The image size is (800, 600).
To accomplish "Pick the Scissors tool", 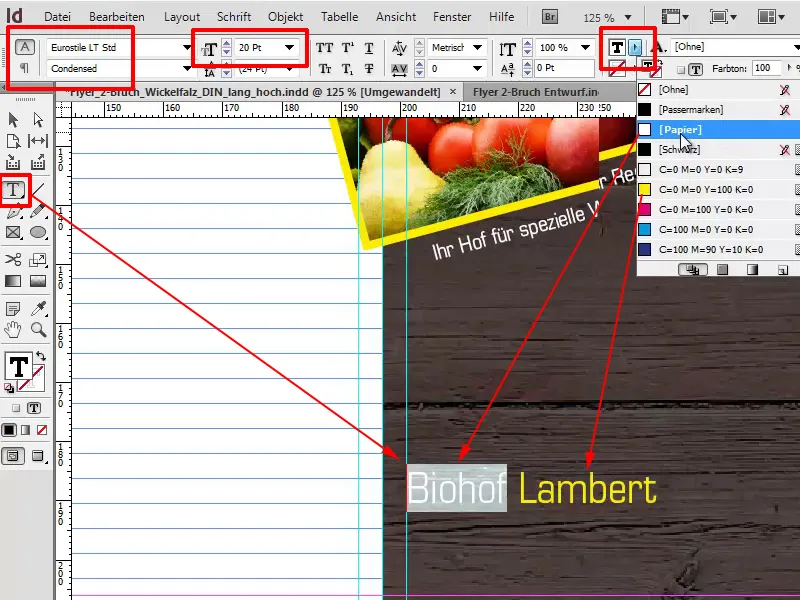I will (13, 259).
